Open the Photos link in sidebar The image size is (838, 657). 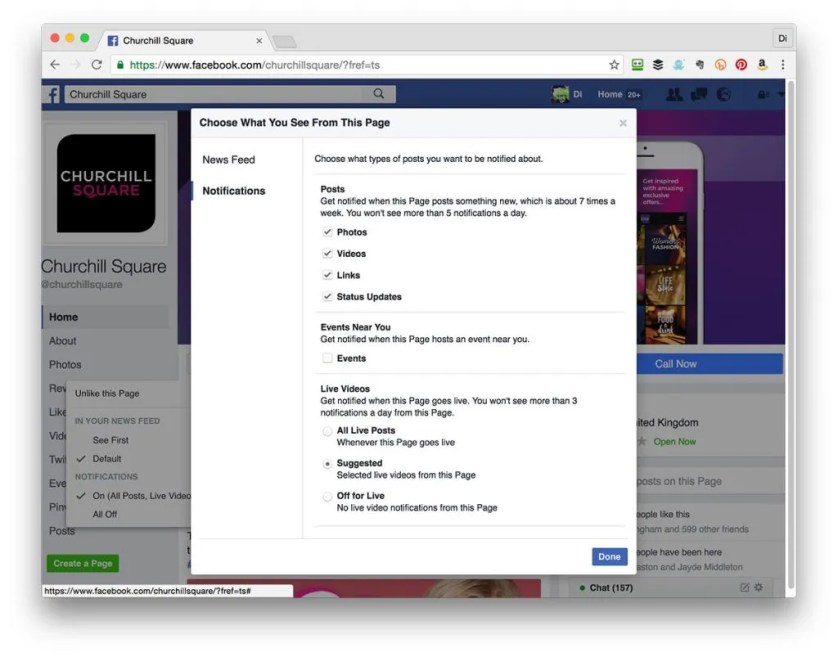point(65,365)
